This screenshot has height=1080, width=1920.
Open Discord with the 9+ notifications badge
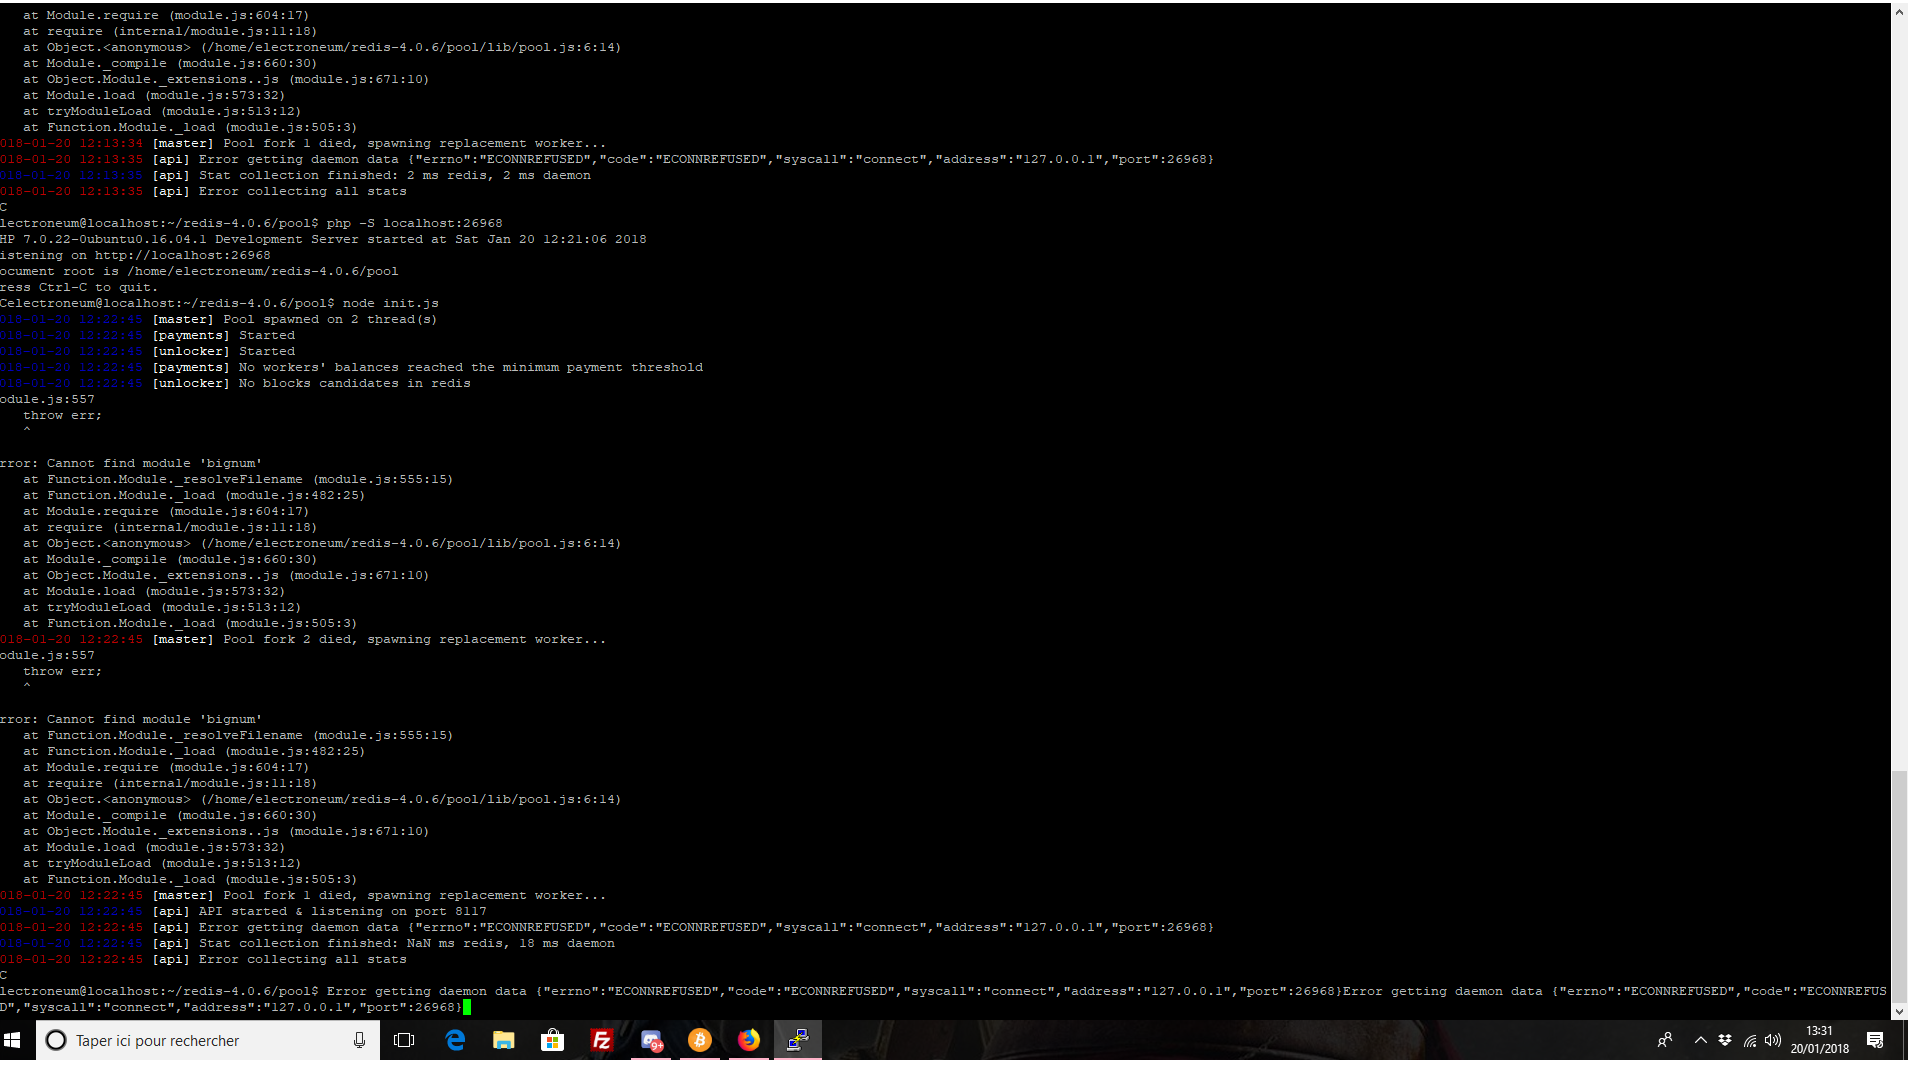[x=651, y=1040]
